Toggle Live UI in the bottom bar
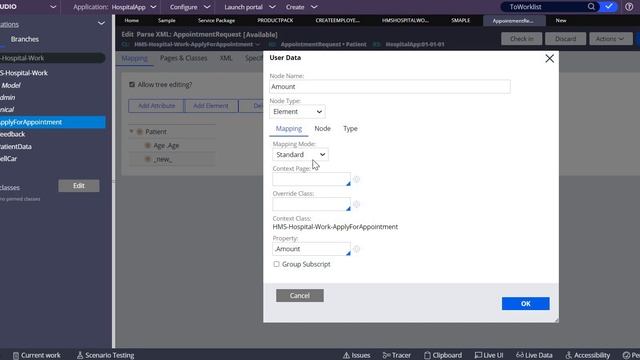The width and height of the screenshot is (640, 360). tap(489, 355)
